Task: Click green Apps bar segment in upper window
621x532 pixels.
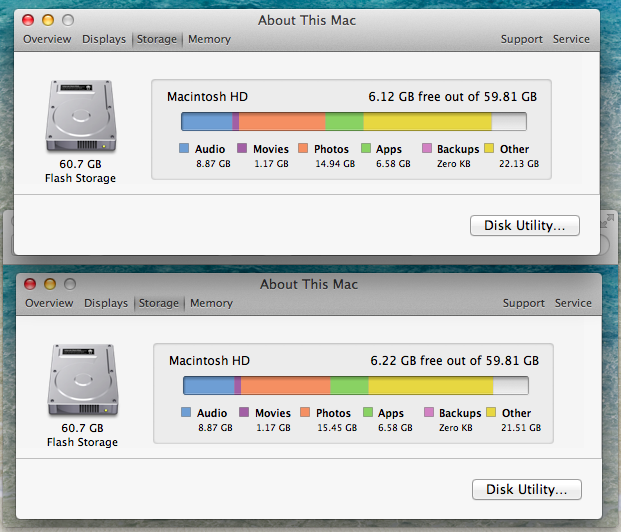Action: (x=345, y=122)
